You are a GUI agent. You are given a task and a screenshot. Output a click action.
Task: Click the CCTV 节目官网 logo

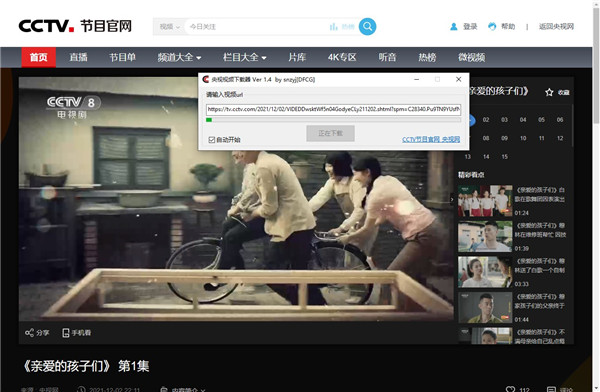[75, 26]
